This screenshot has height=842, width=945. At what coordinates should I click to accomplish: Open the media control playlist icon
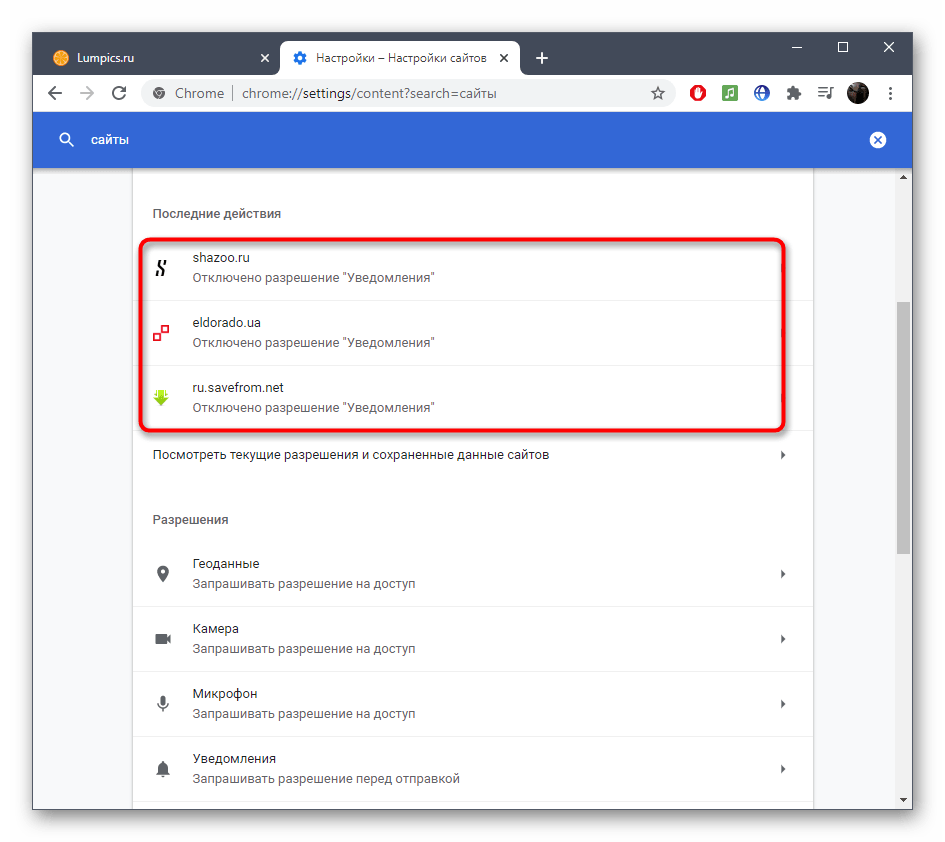[x=825, y=93]
